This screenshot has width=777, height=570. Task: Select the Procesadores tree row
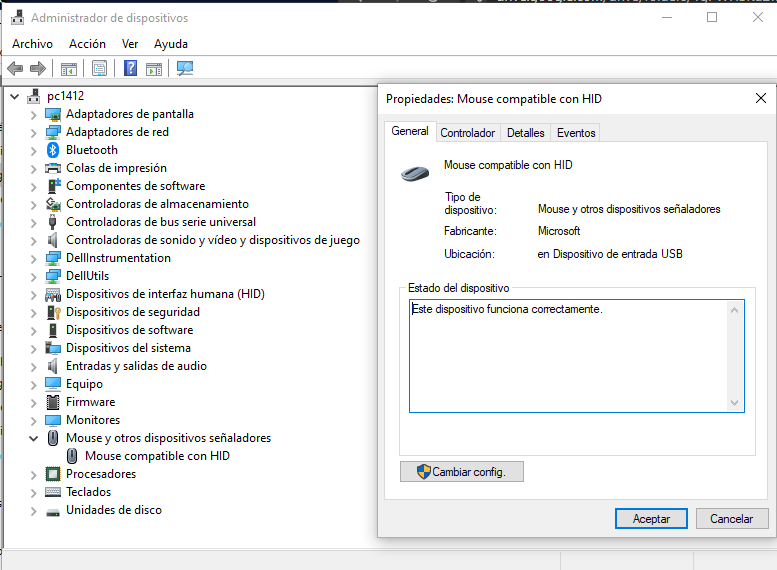click(x=101, y=474)
